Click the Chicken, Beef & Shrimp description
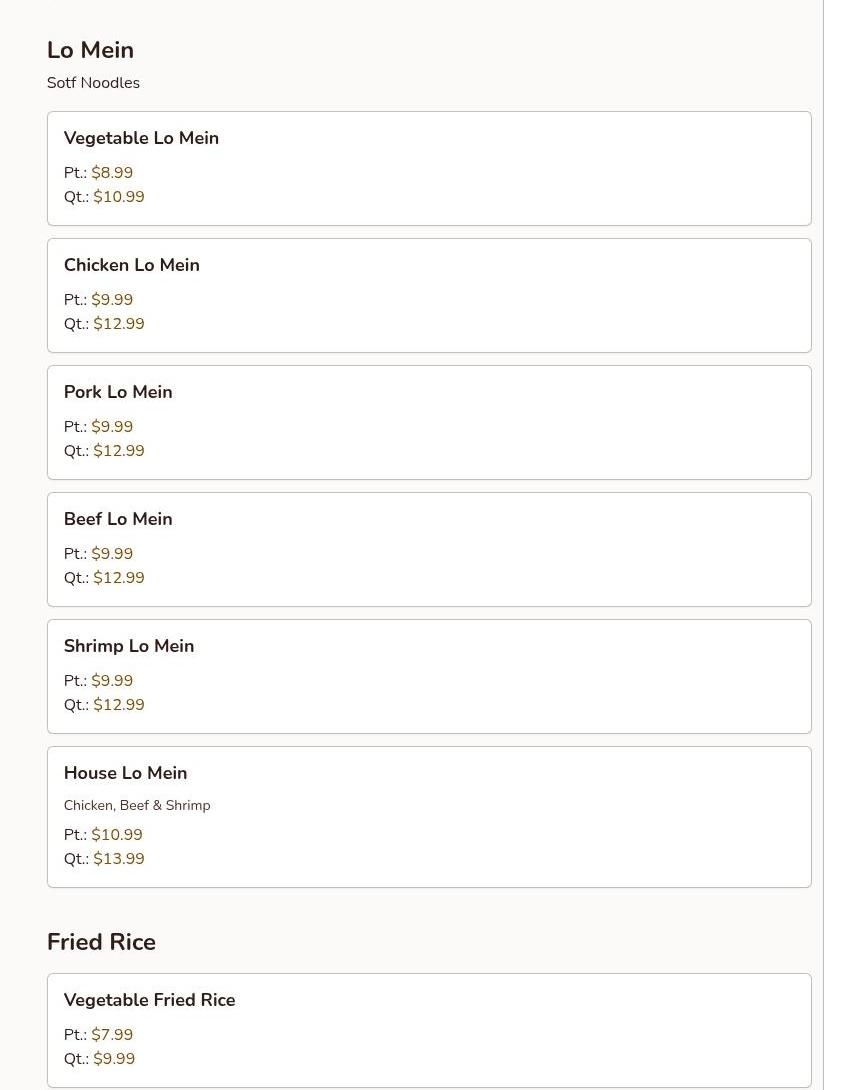This screenshot has width=844, height=1090. click(x=137, y=805)
